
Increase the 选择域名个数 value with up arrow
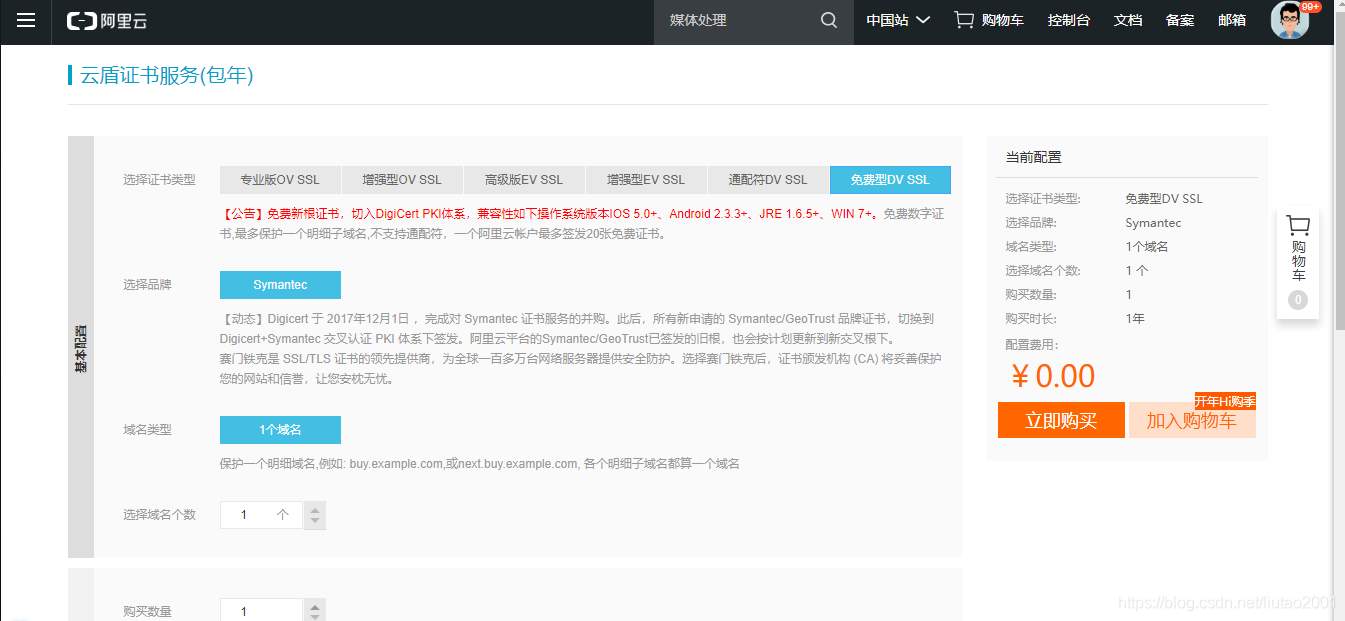pyautogui.click(x=315, y=509)
